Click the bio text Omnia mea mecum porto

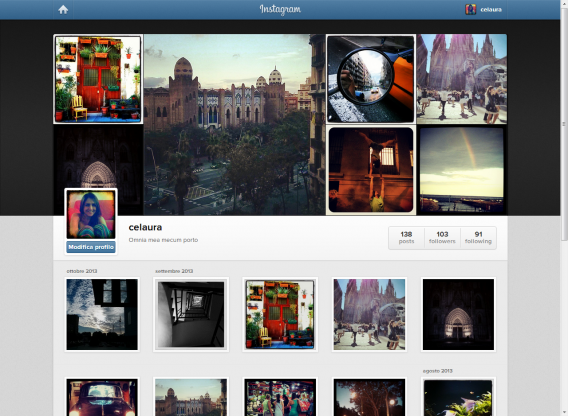163,240
